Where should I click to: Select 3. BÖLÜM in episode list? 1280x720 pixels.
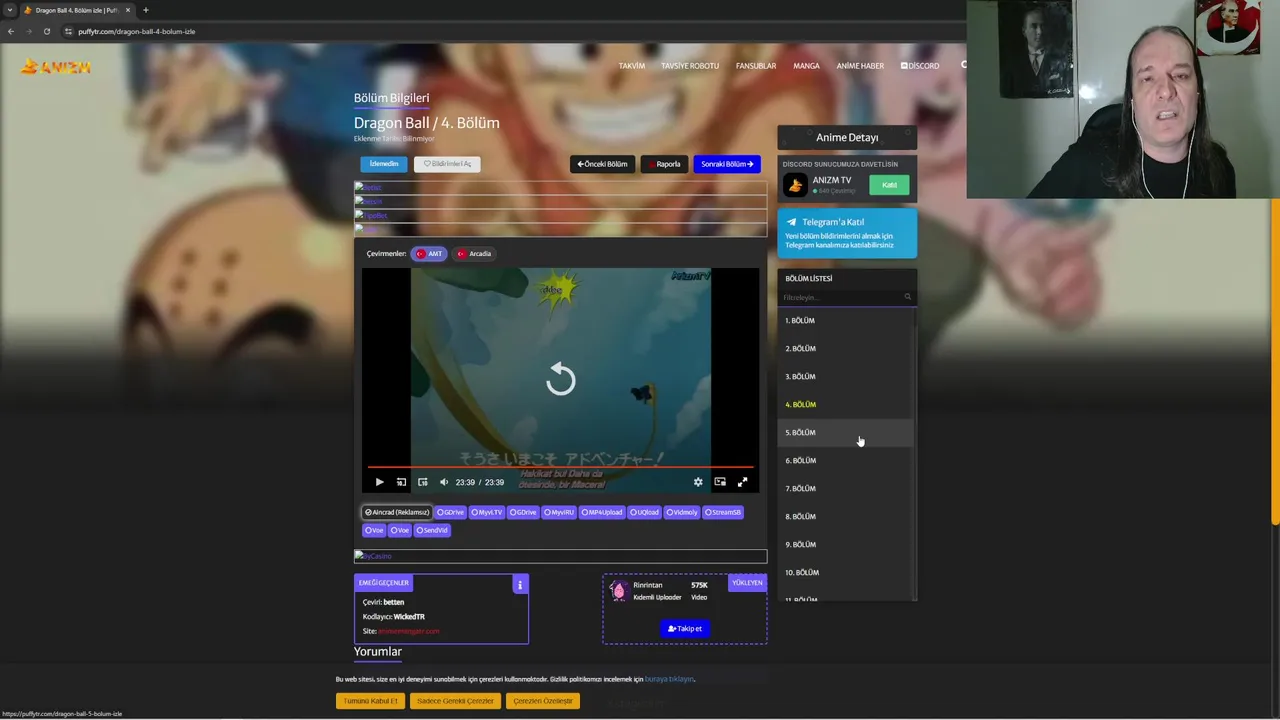point(844,376)
